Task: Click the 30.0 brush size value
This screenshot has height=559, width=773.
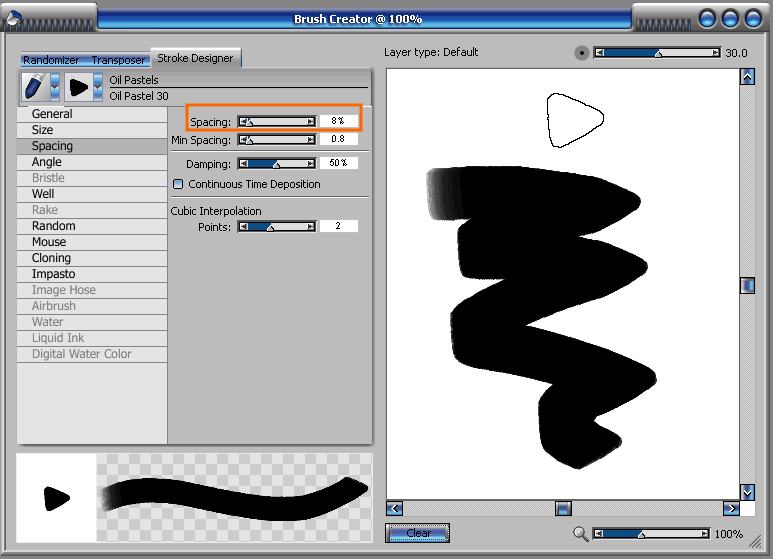Action: click(736, 53)
